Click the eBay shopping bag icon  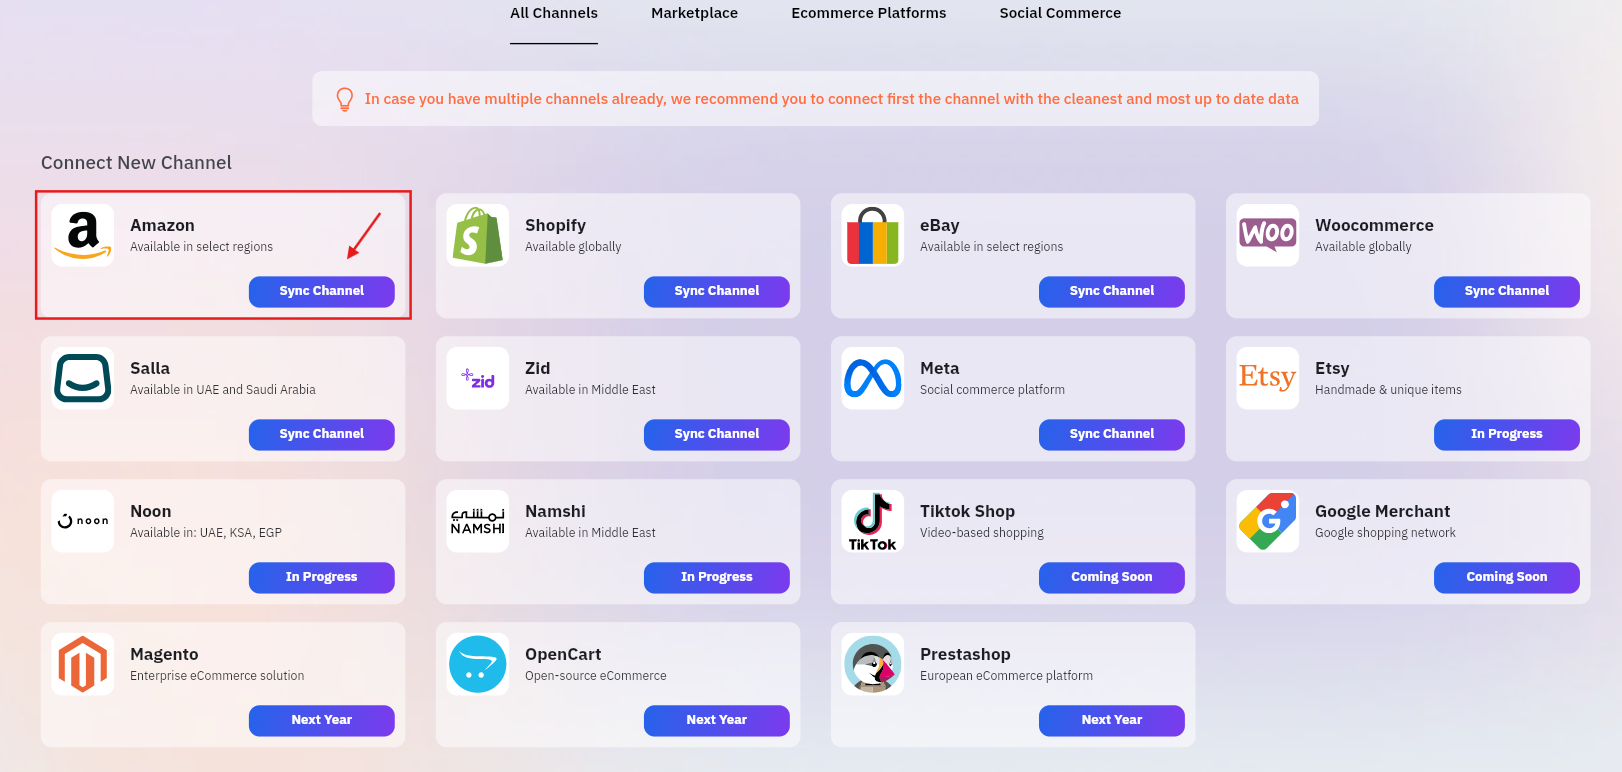[x=873, y=236]
